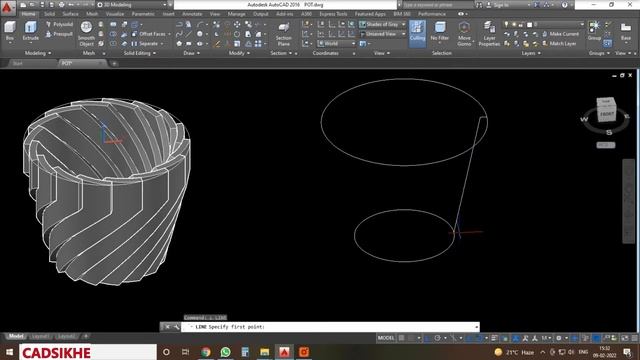Click the white layer color swatch
This screenshot has width=640, height=360.
(529, 24)
